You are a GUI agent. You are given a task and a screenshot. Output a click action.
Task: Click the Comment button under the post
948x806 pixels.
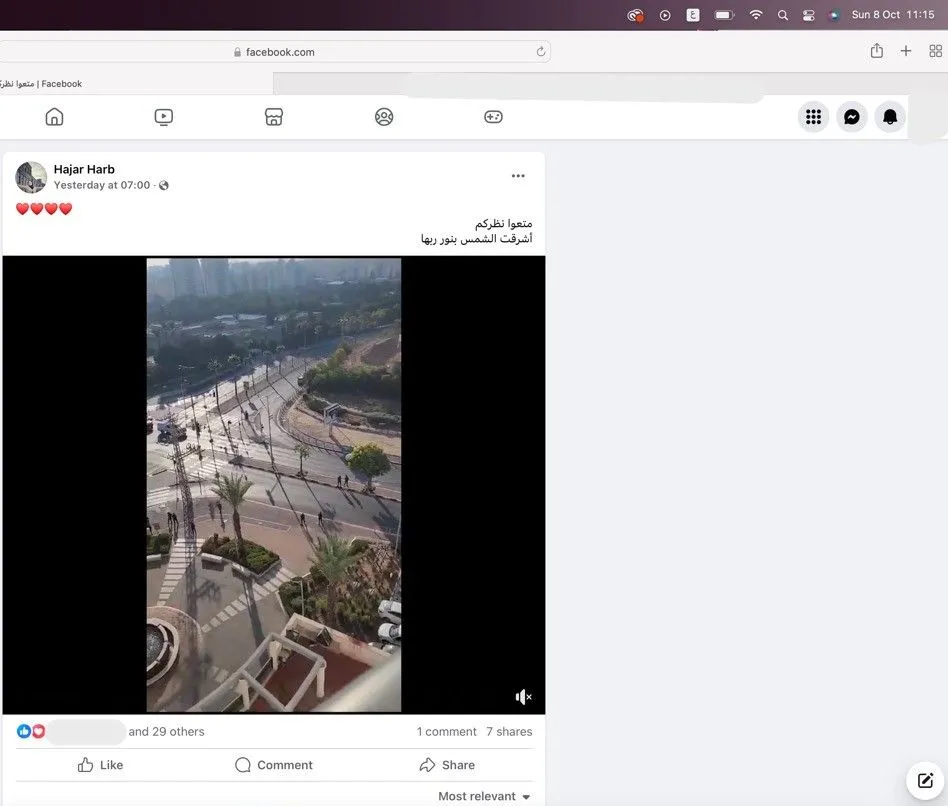(274, 765)
